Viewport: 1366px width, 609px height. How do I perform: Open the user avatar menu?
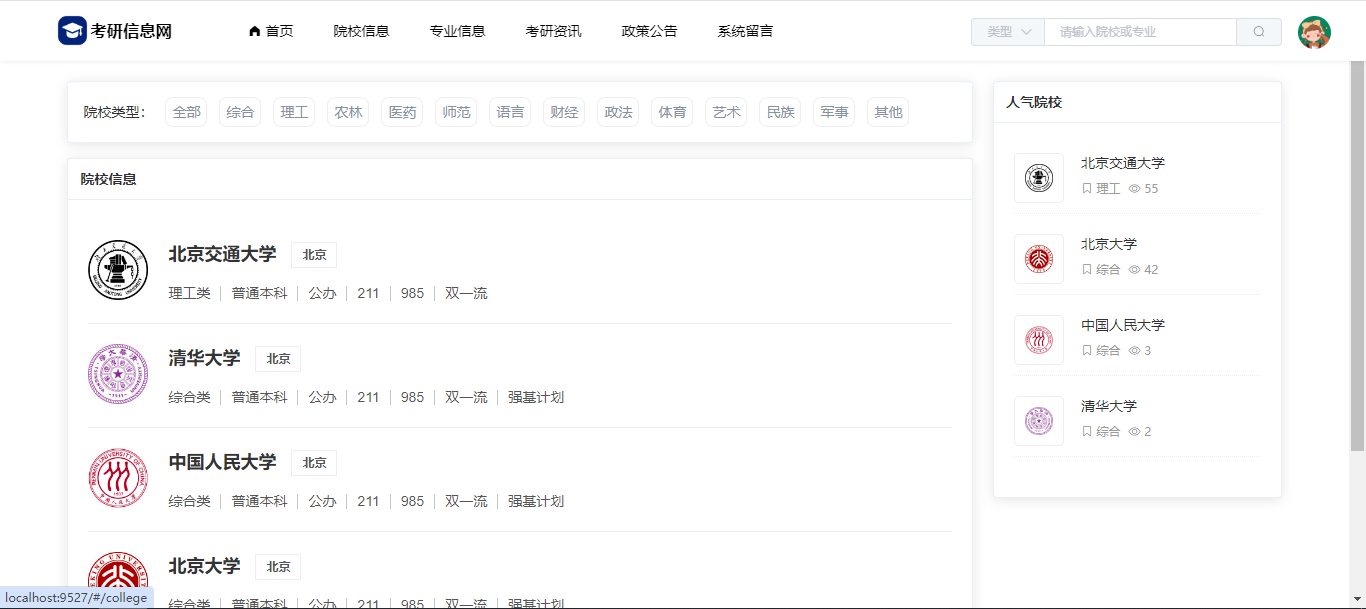click(1314, 32)
